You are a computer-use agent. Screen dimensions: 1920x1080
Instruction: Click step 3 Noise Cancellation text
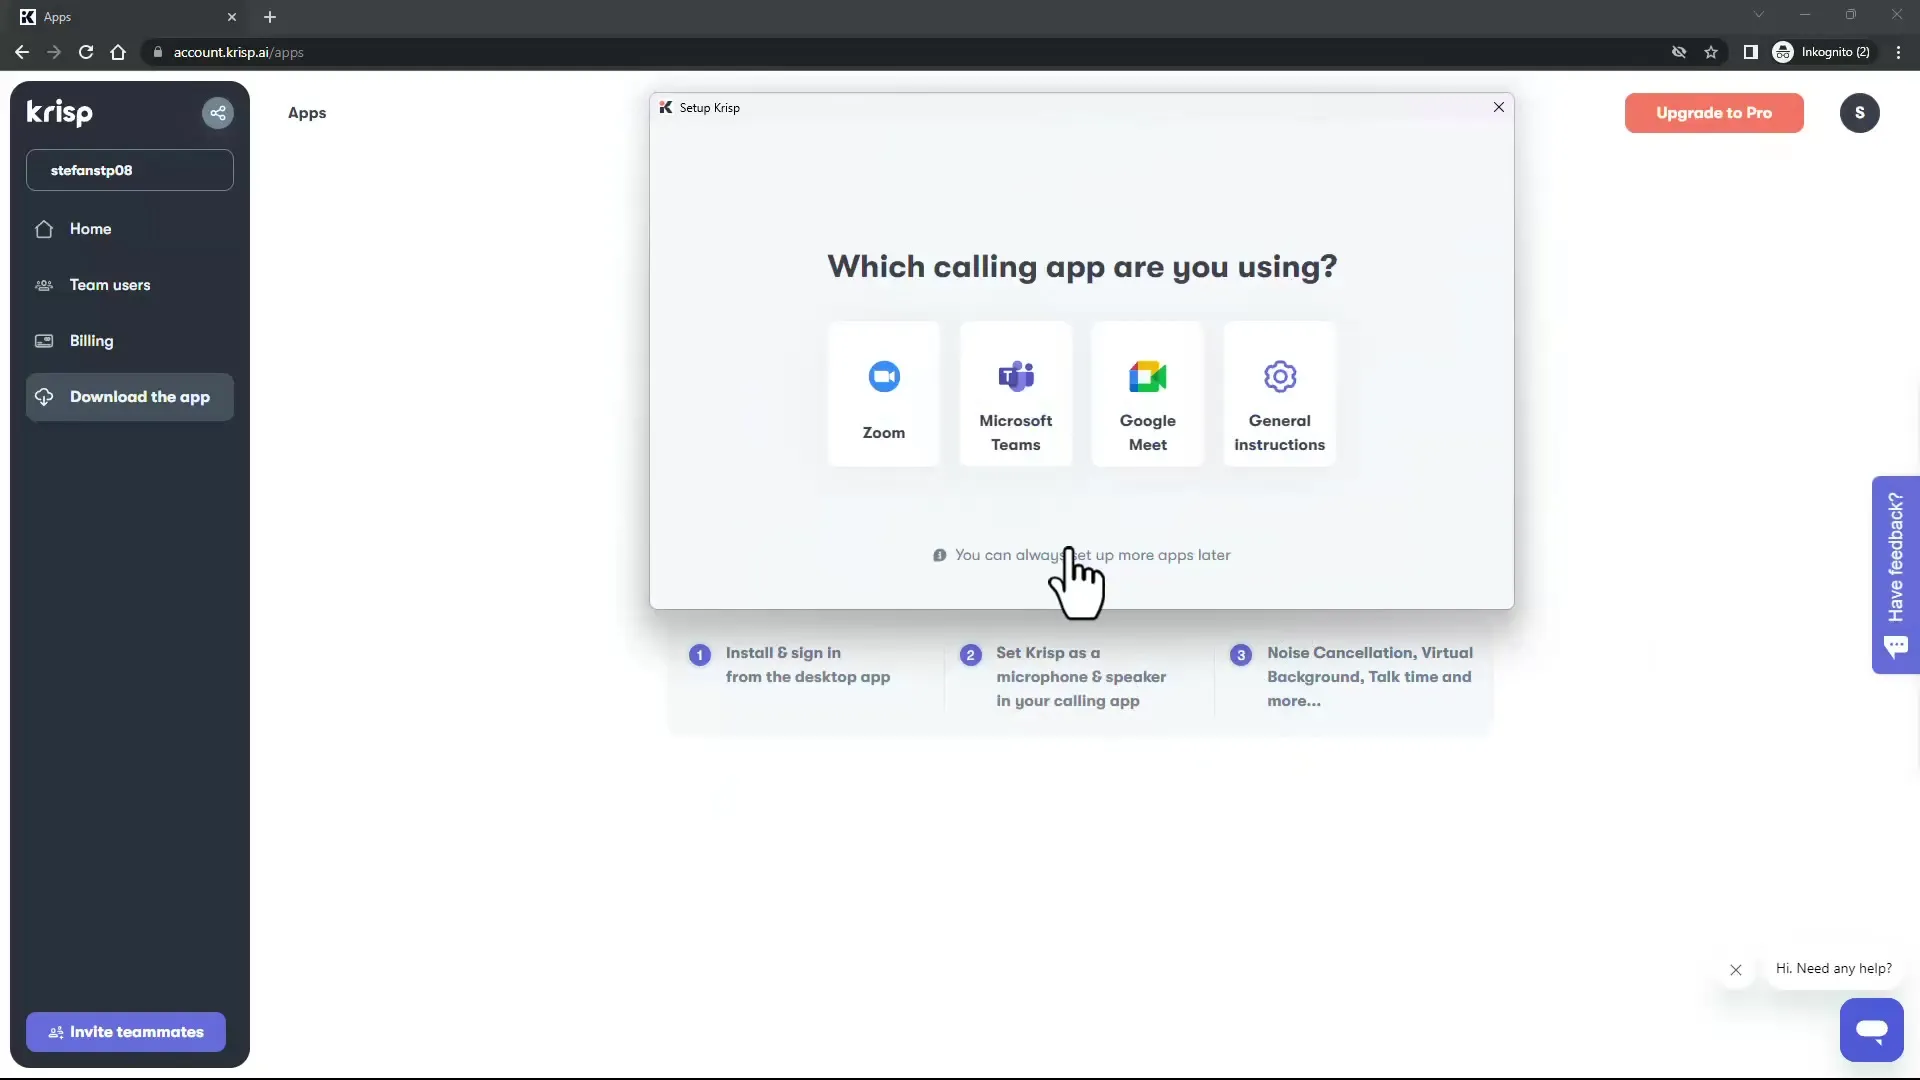pyautogui.click(x=1370, y=677)
